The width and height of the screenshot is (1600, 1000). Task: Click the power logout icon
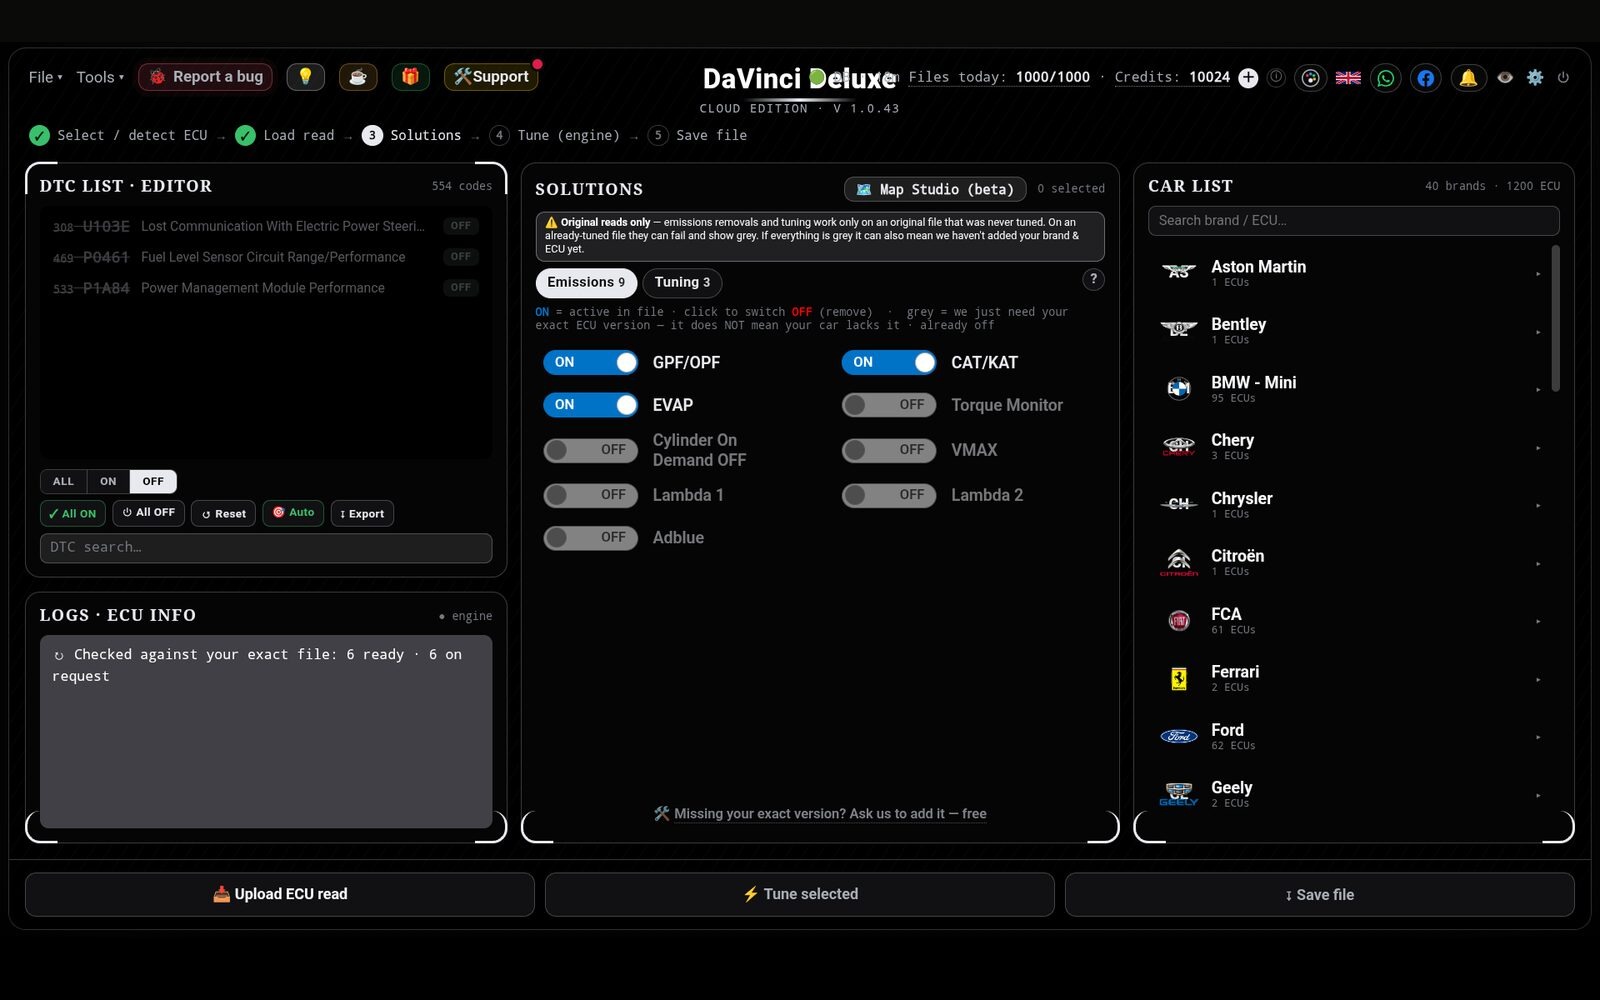[x=1563, y=77]
